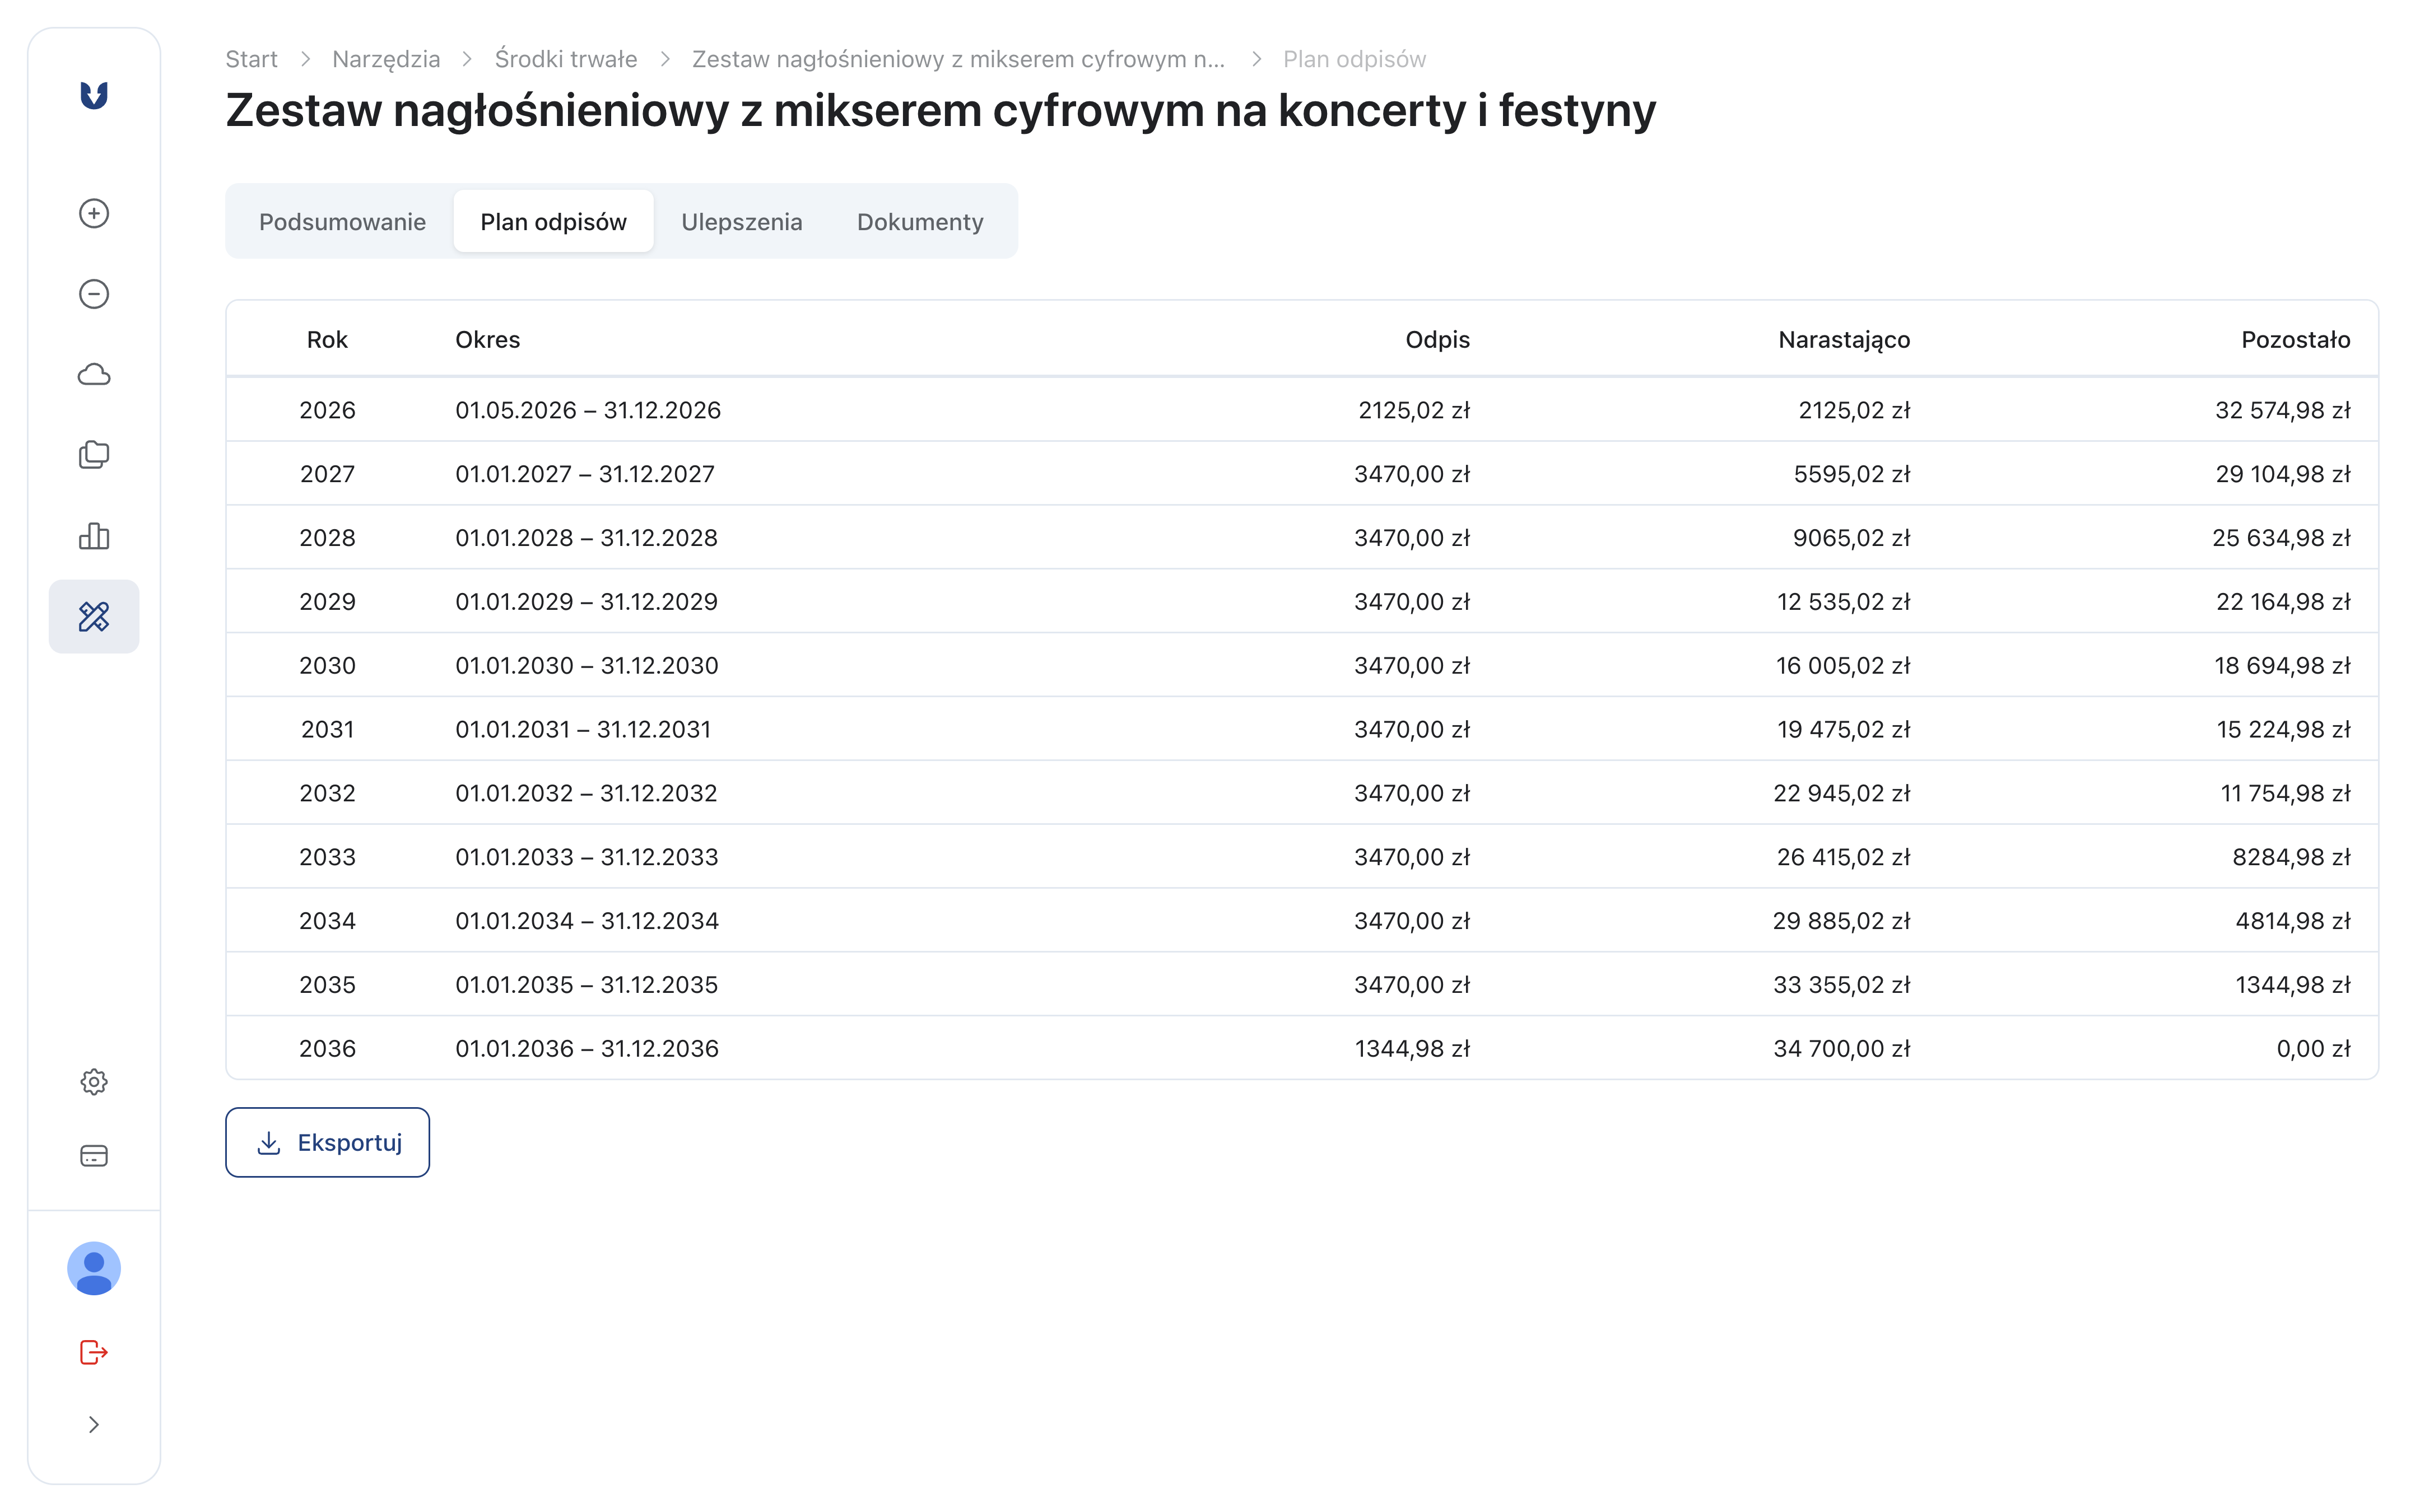The image size is (2420, 1512).
Task: Select the tools pencil-ruler sidebar icon
Action: pos(94,616)
